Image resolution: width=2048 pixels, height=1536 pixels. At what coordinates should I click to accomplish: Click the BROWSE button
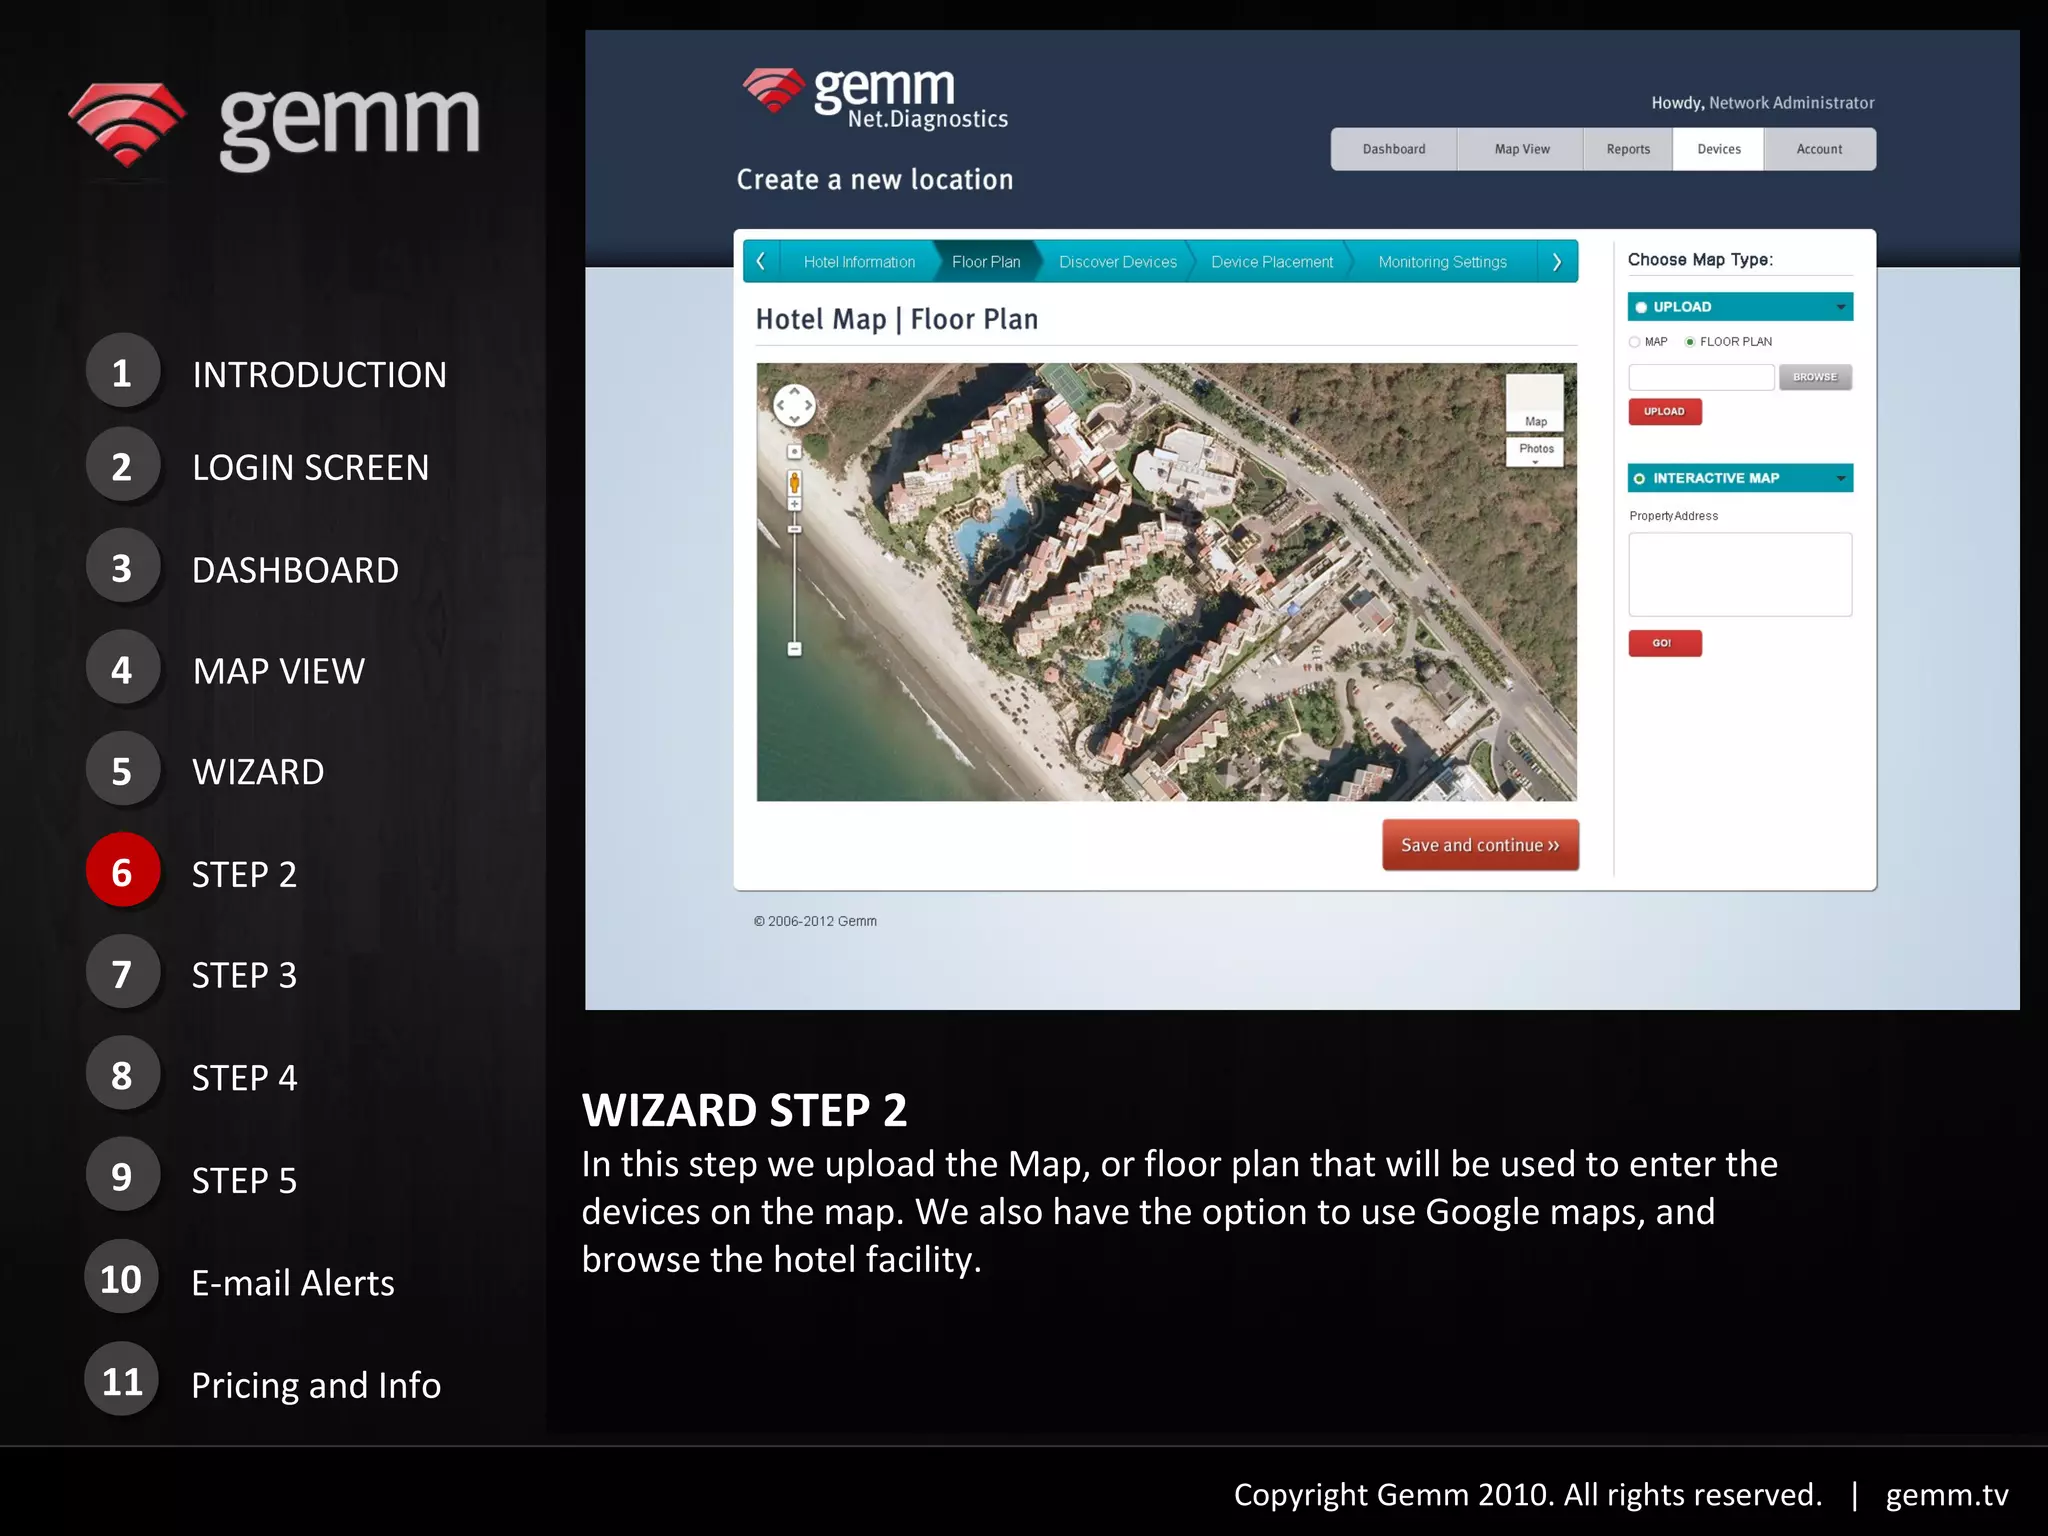1814,377
